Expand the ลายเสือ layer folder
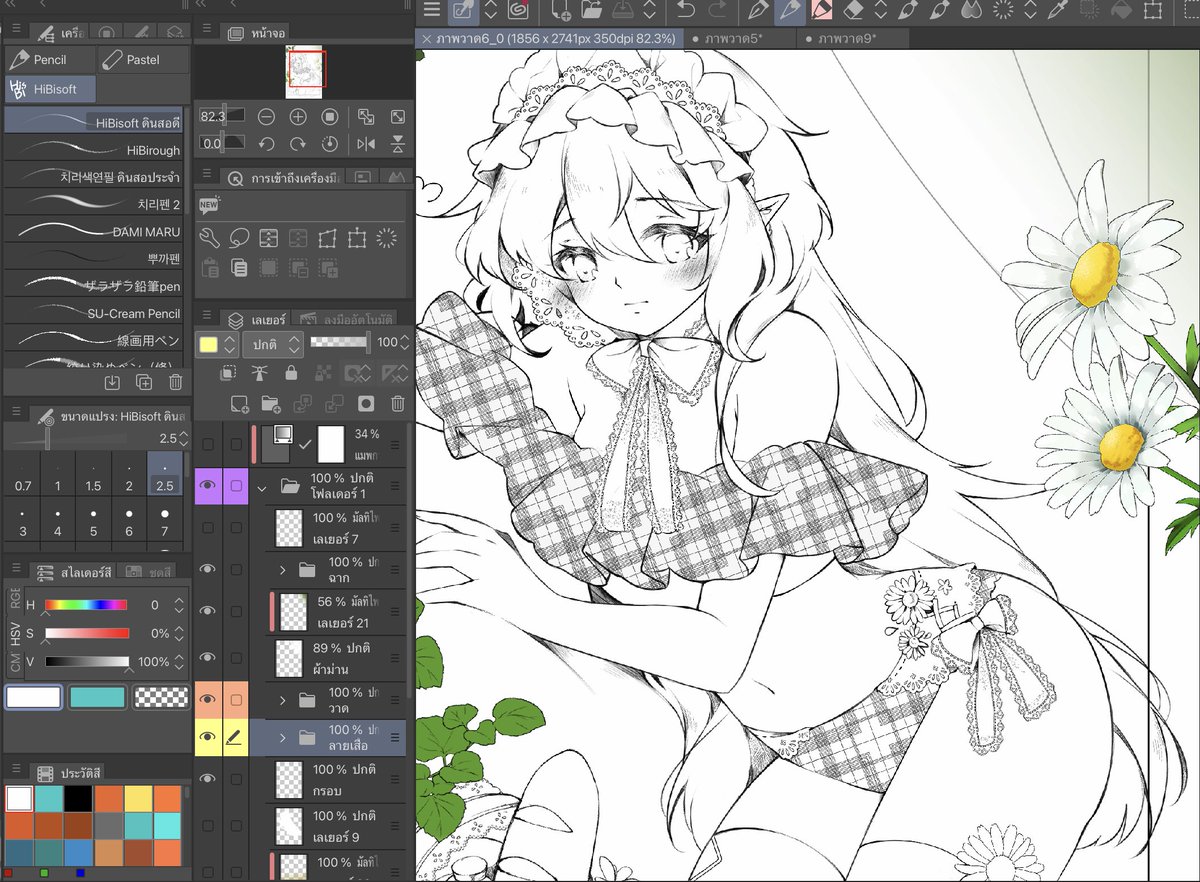The image size is (1200, 882). (x=283, y=738)
